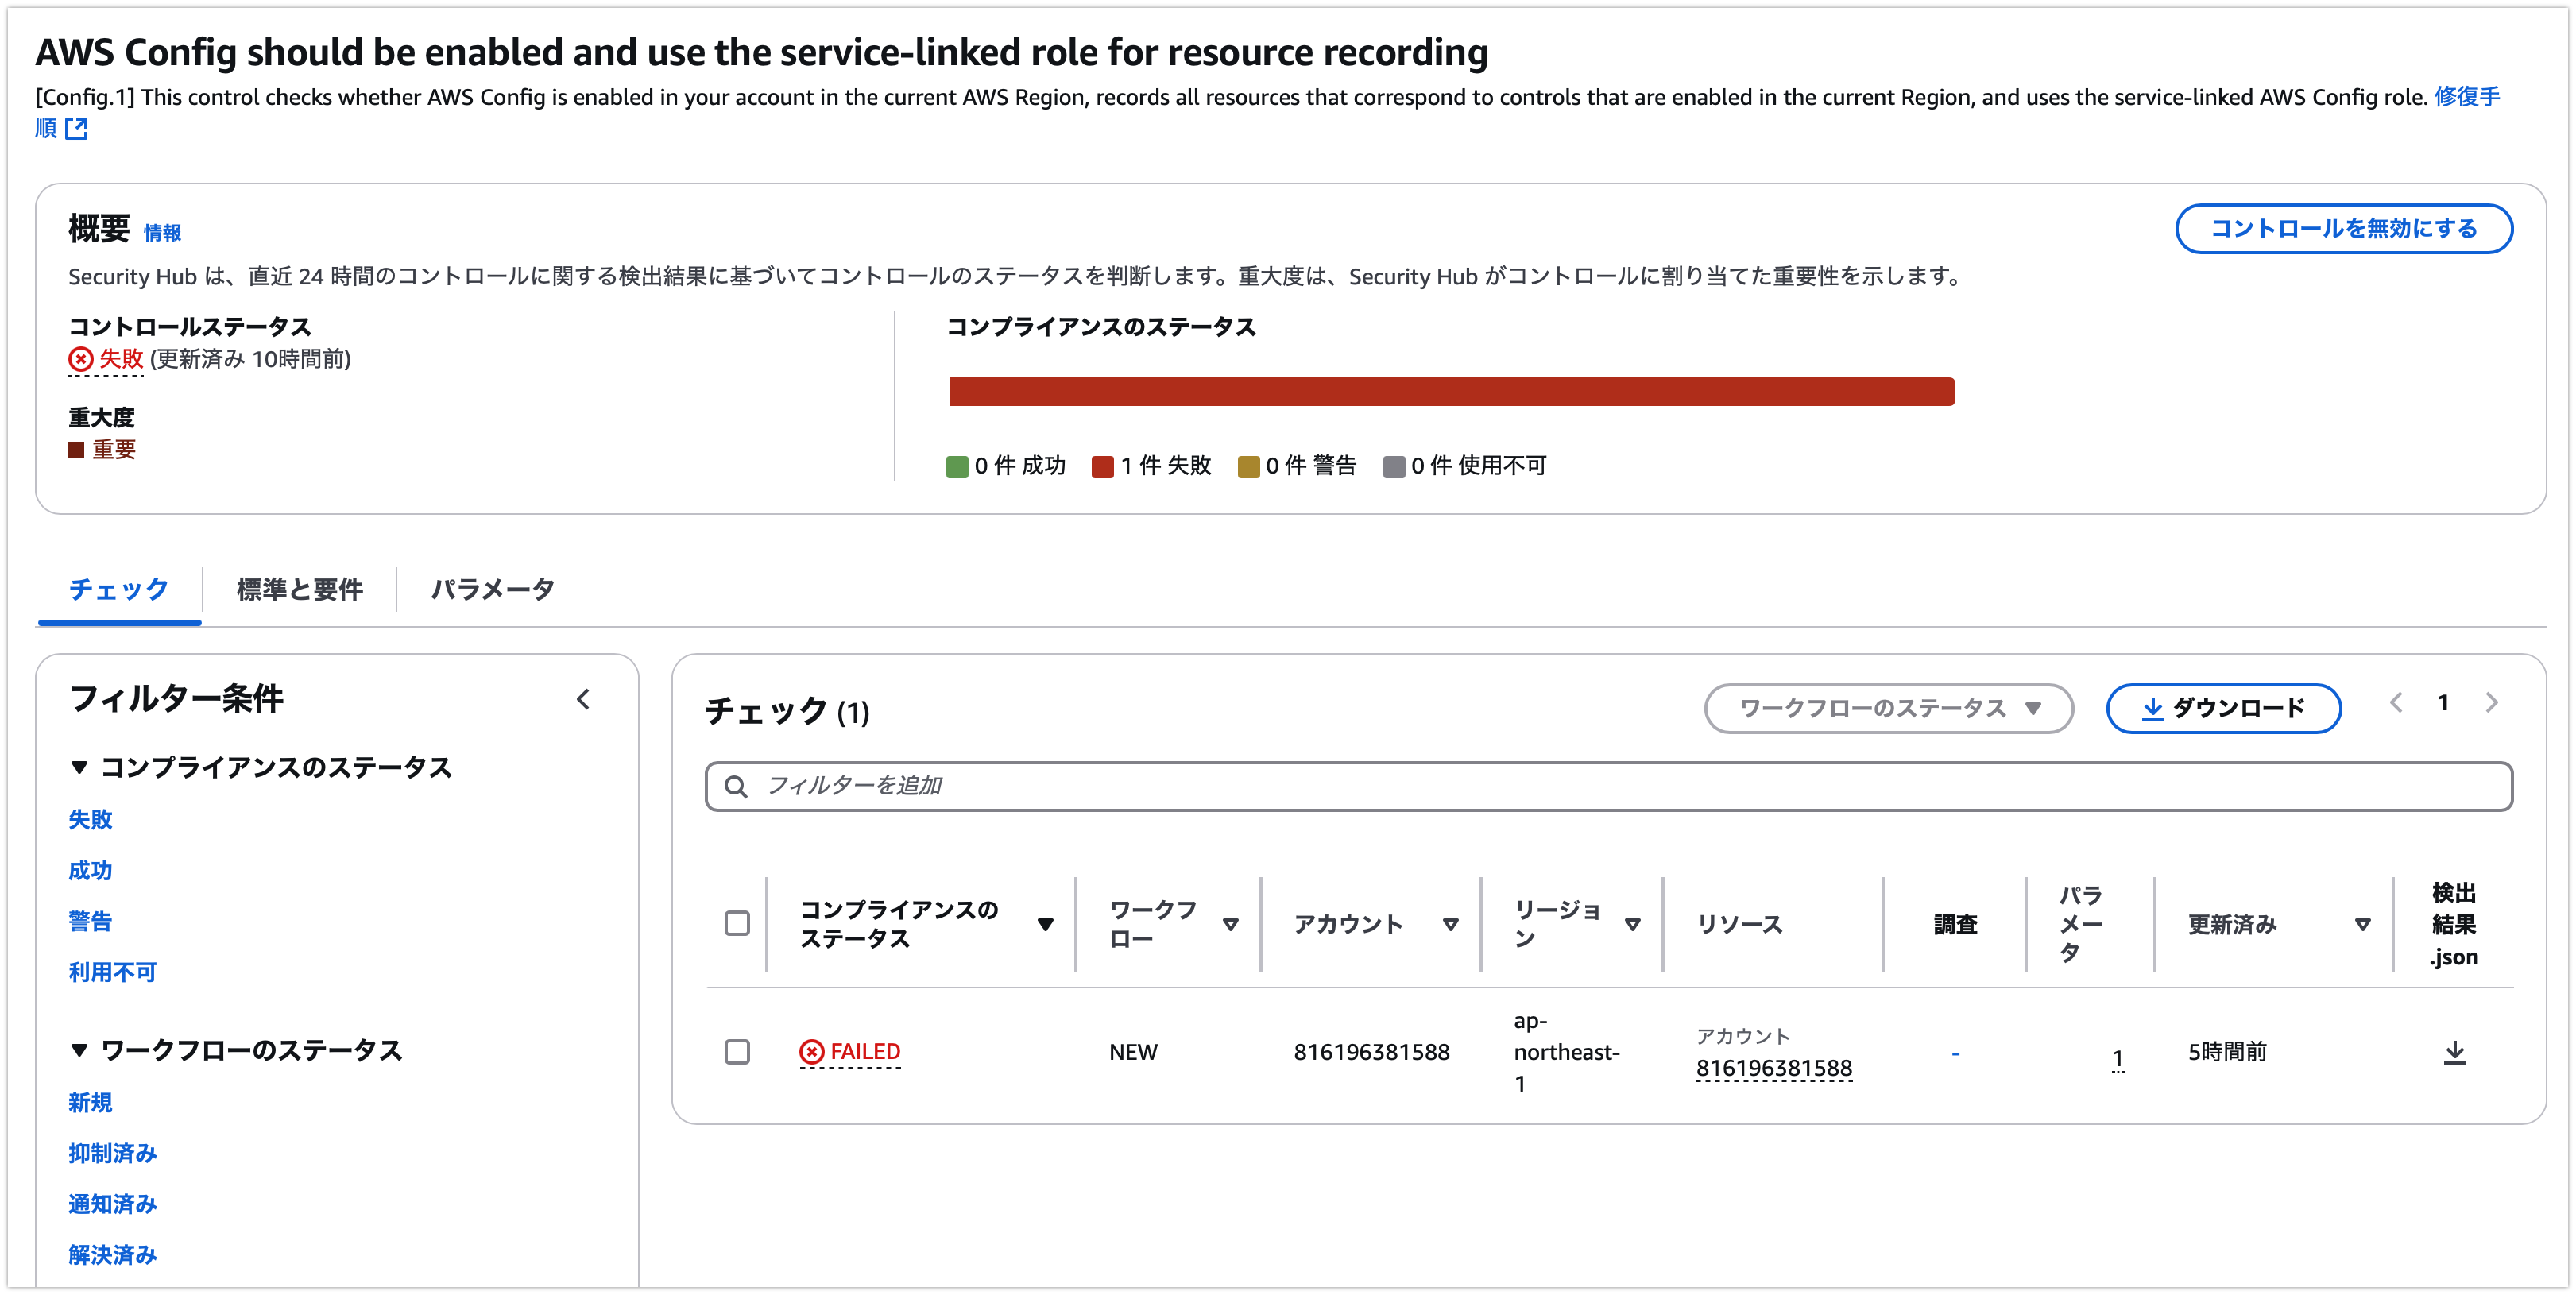The width and height of the screenshot is (2576, 1295).
Task: Sort by 更新済み column arrow
Action: 2362,925
